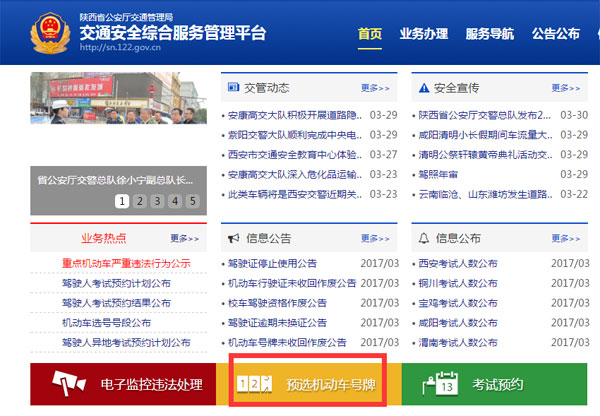The width and height of the screenshot is (600, 416).
Task: Open 驾驶人异地考试预约计划公布
Action: [x=126, y=343]
